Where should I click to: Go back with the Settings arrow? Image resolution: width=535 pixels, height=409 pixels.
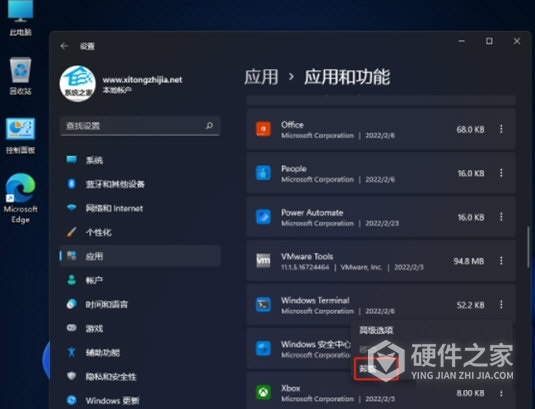pos(64,46)
